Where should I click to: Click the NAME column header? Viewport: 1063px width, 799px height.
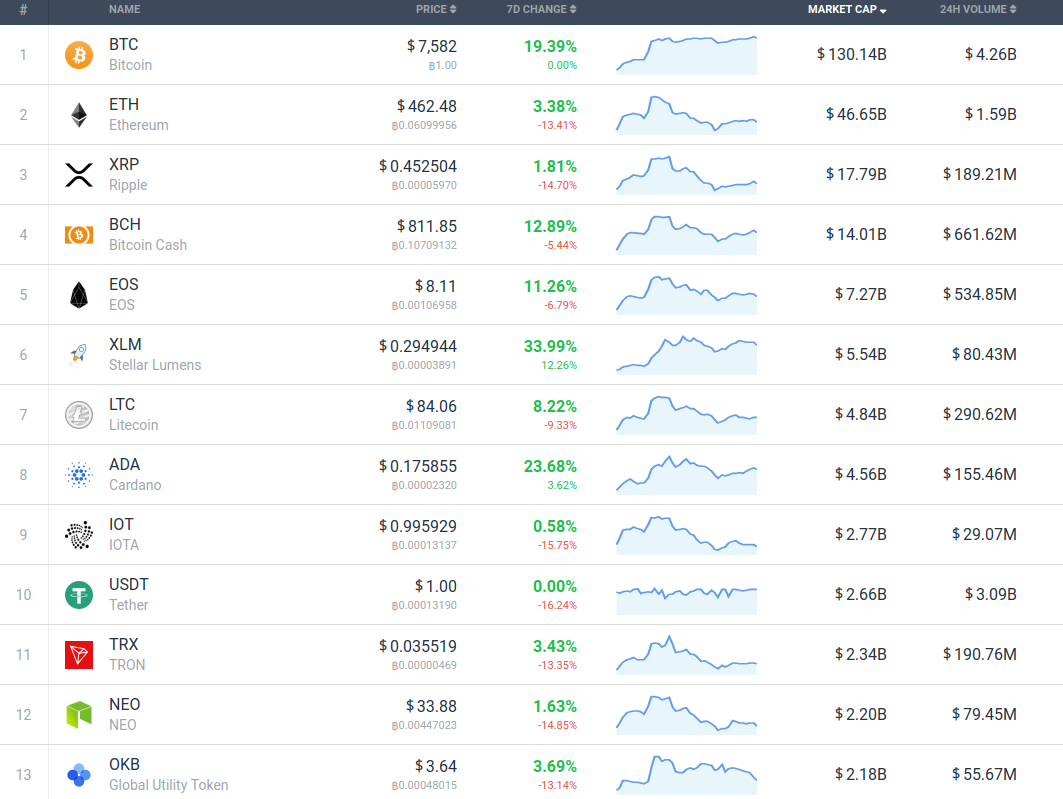[x=125, y=9]
